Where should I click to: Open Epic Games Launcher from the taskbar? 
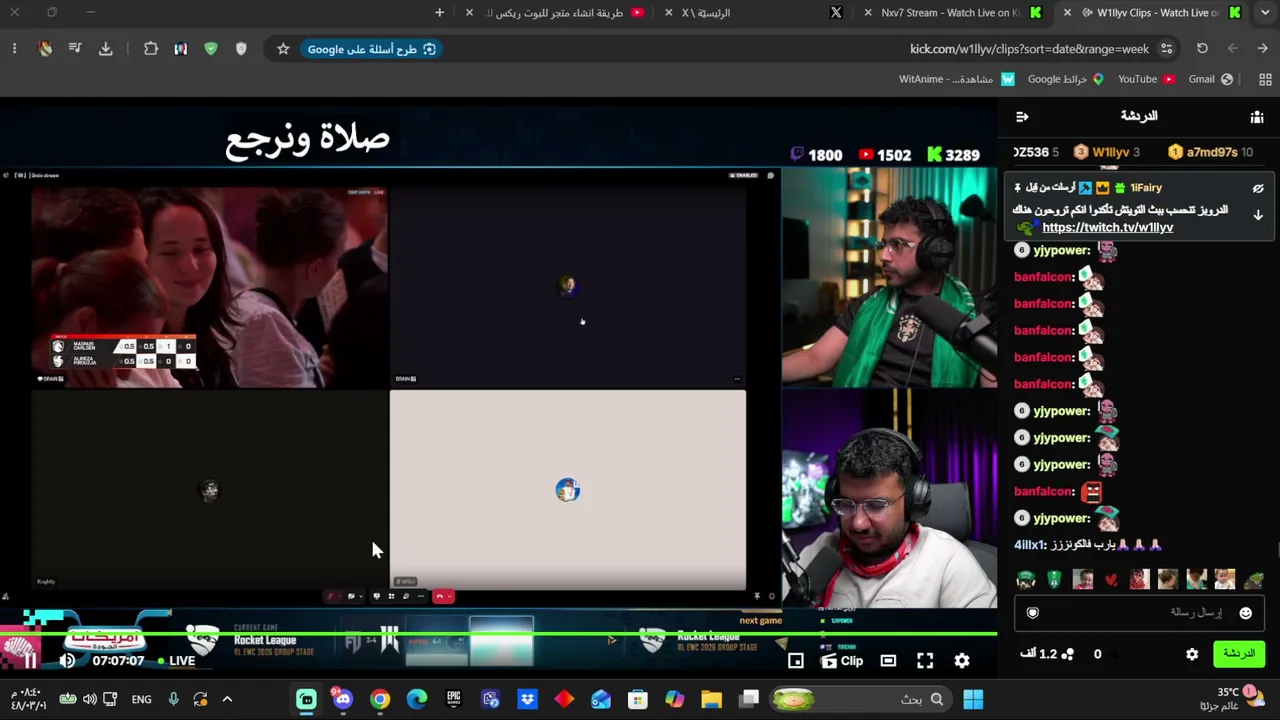click(454, 699)
